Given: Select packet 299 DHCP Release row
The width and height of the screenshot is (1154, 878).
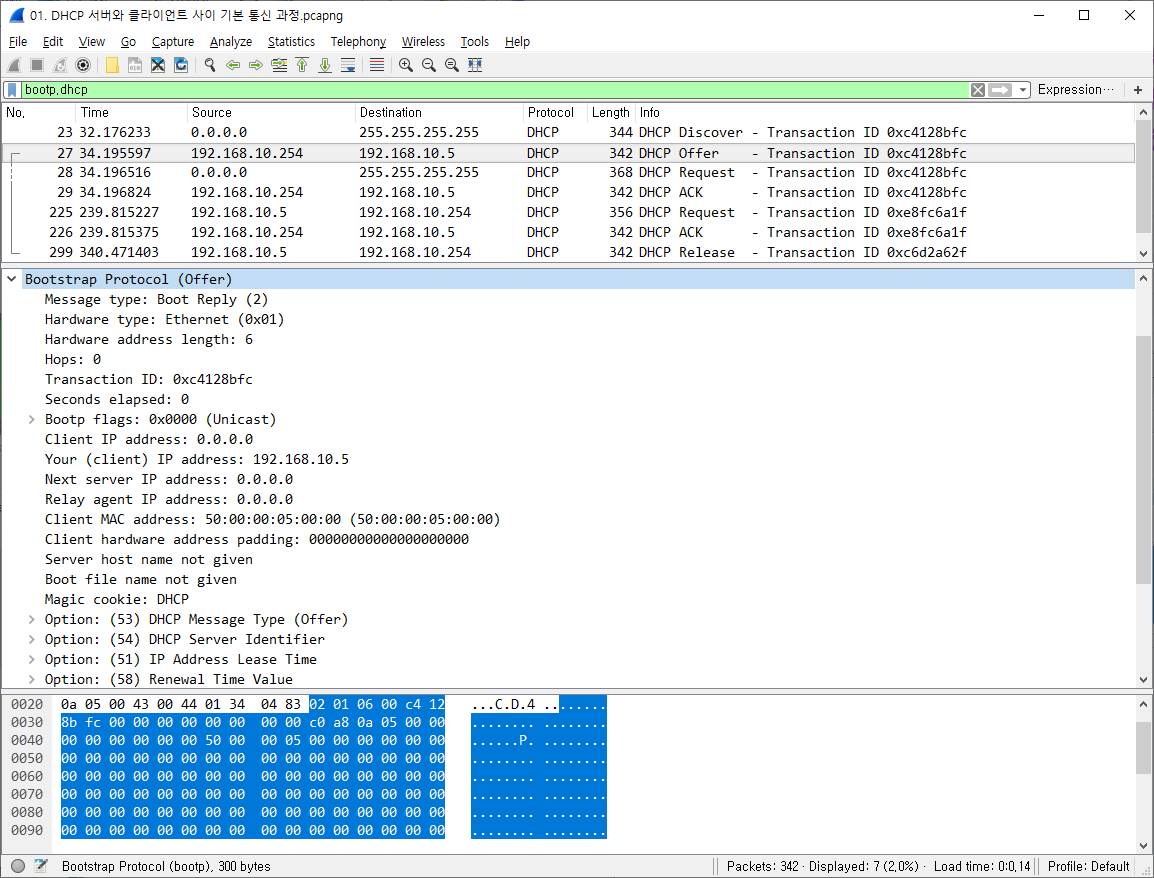Looking at the screenshot, I should point(568,252).
